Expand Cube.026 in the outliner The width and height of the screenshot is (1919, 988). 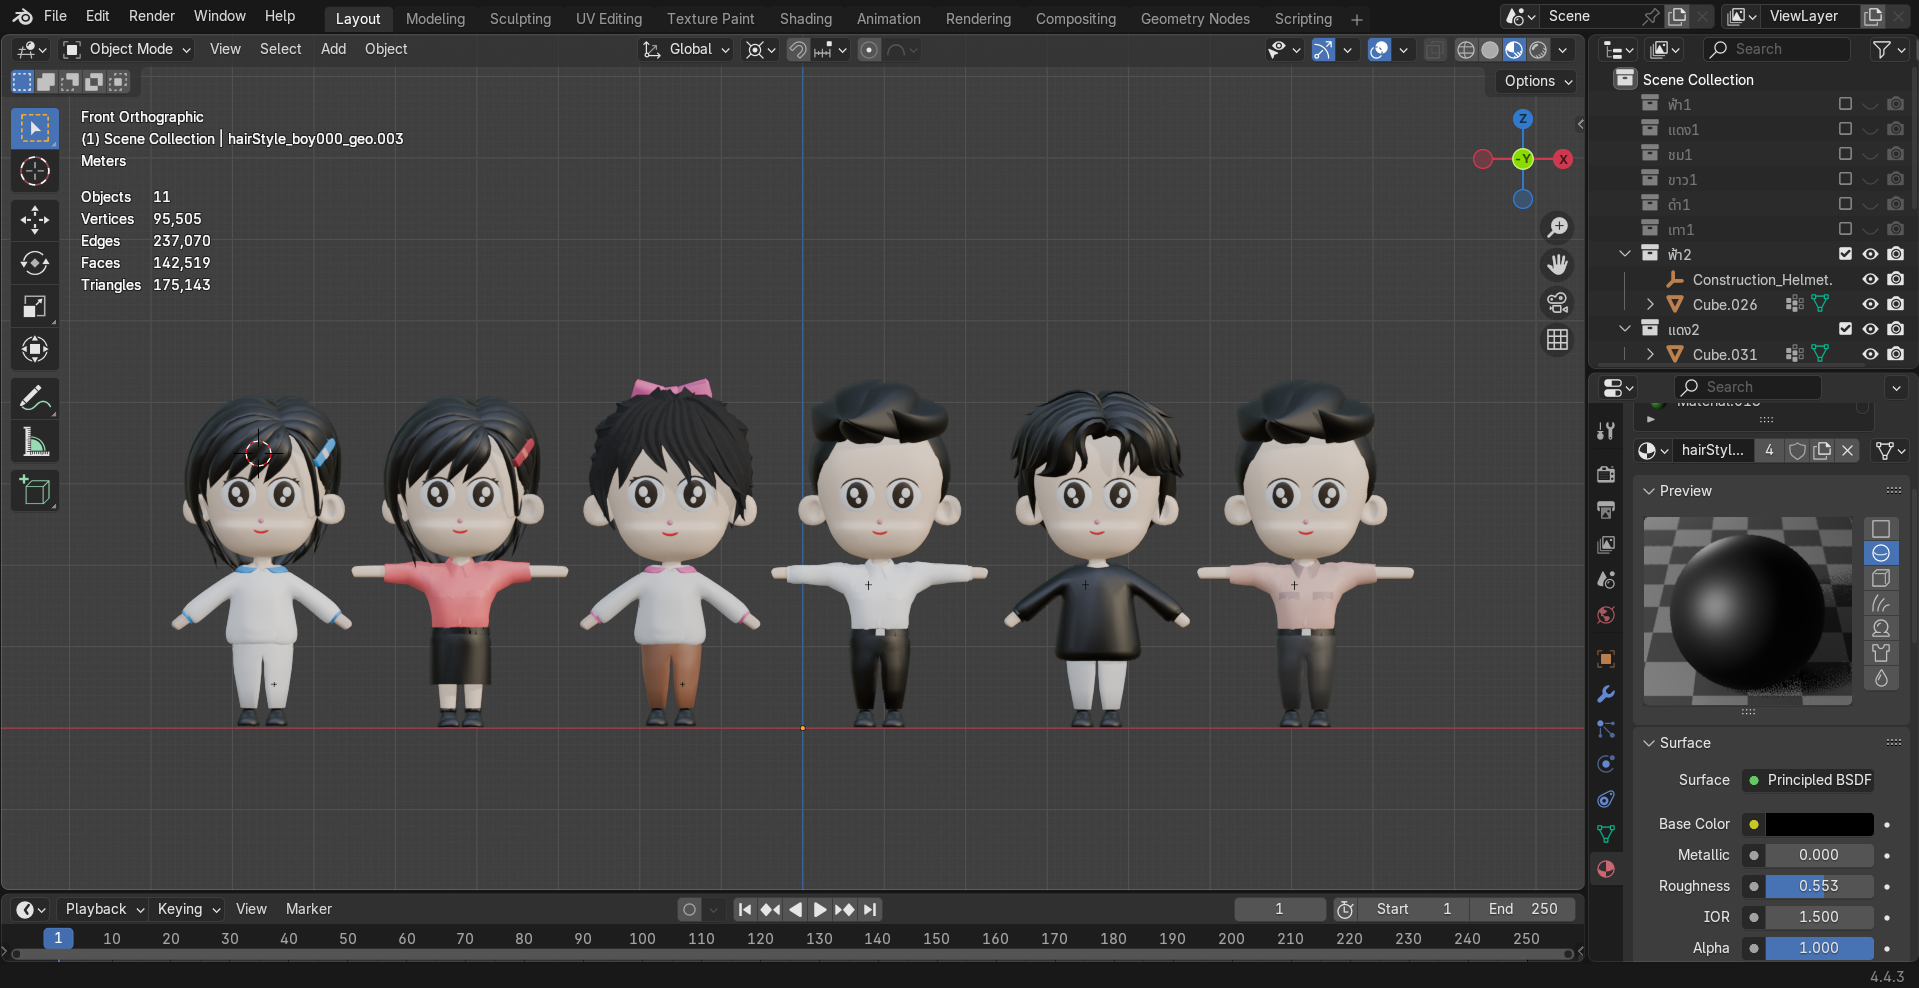pos(1650,304)
